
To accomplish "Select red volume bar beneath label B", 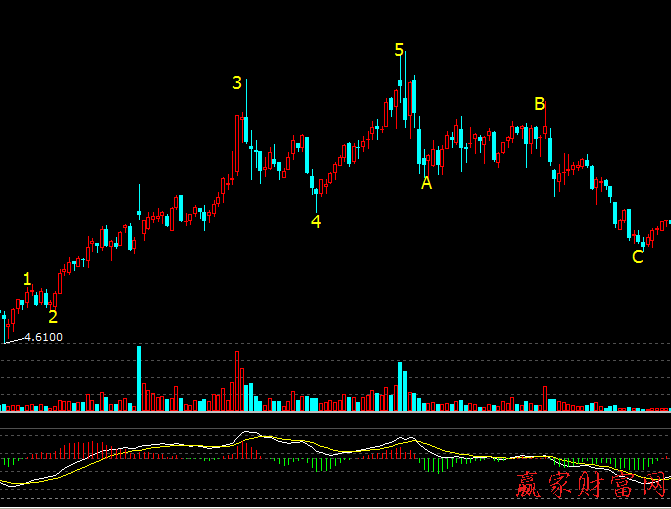I will click(545, 398).
